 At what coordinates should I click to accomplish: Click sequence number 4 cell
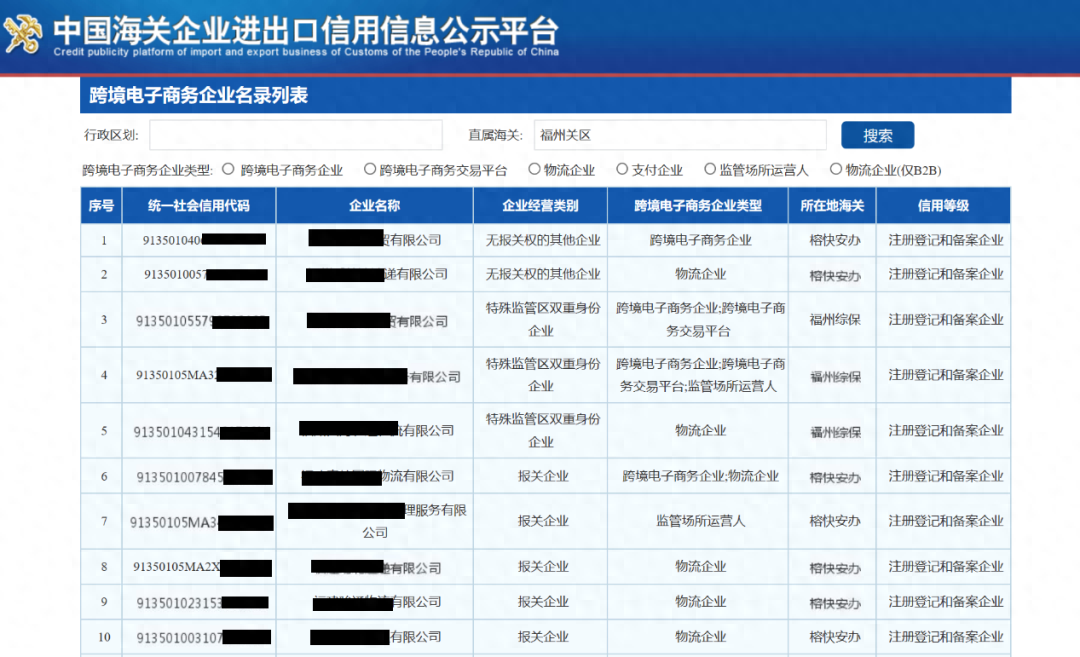(104, 375)
